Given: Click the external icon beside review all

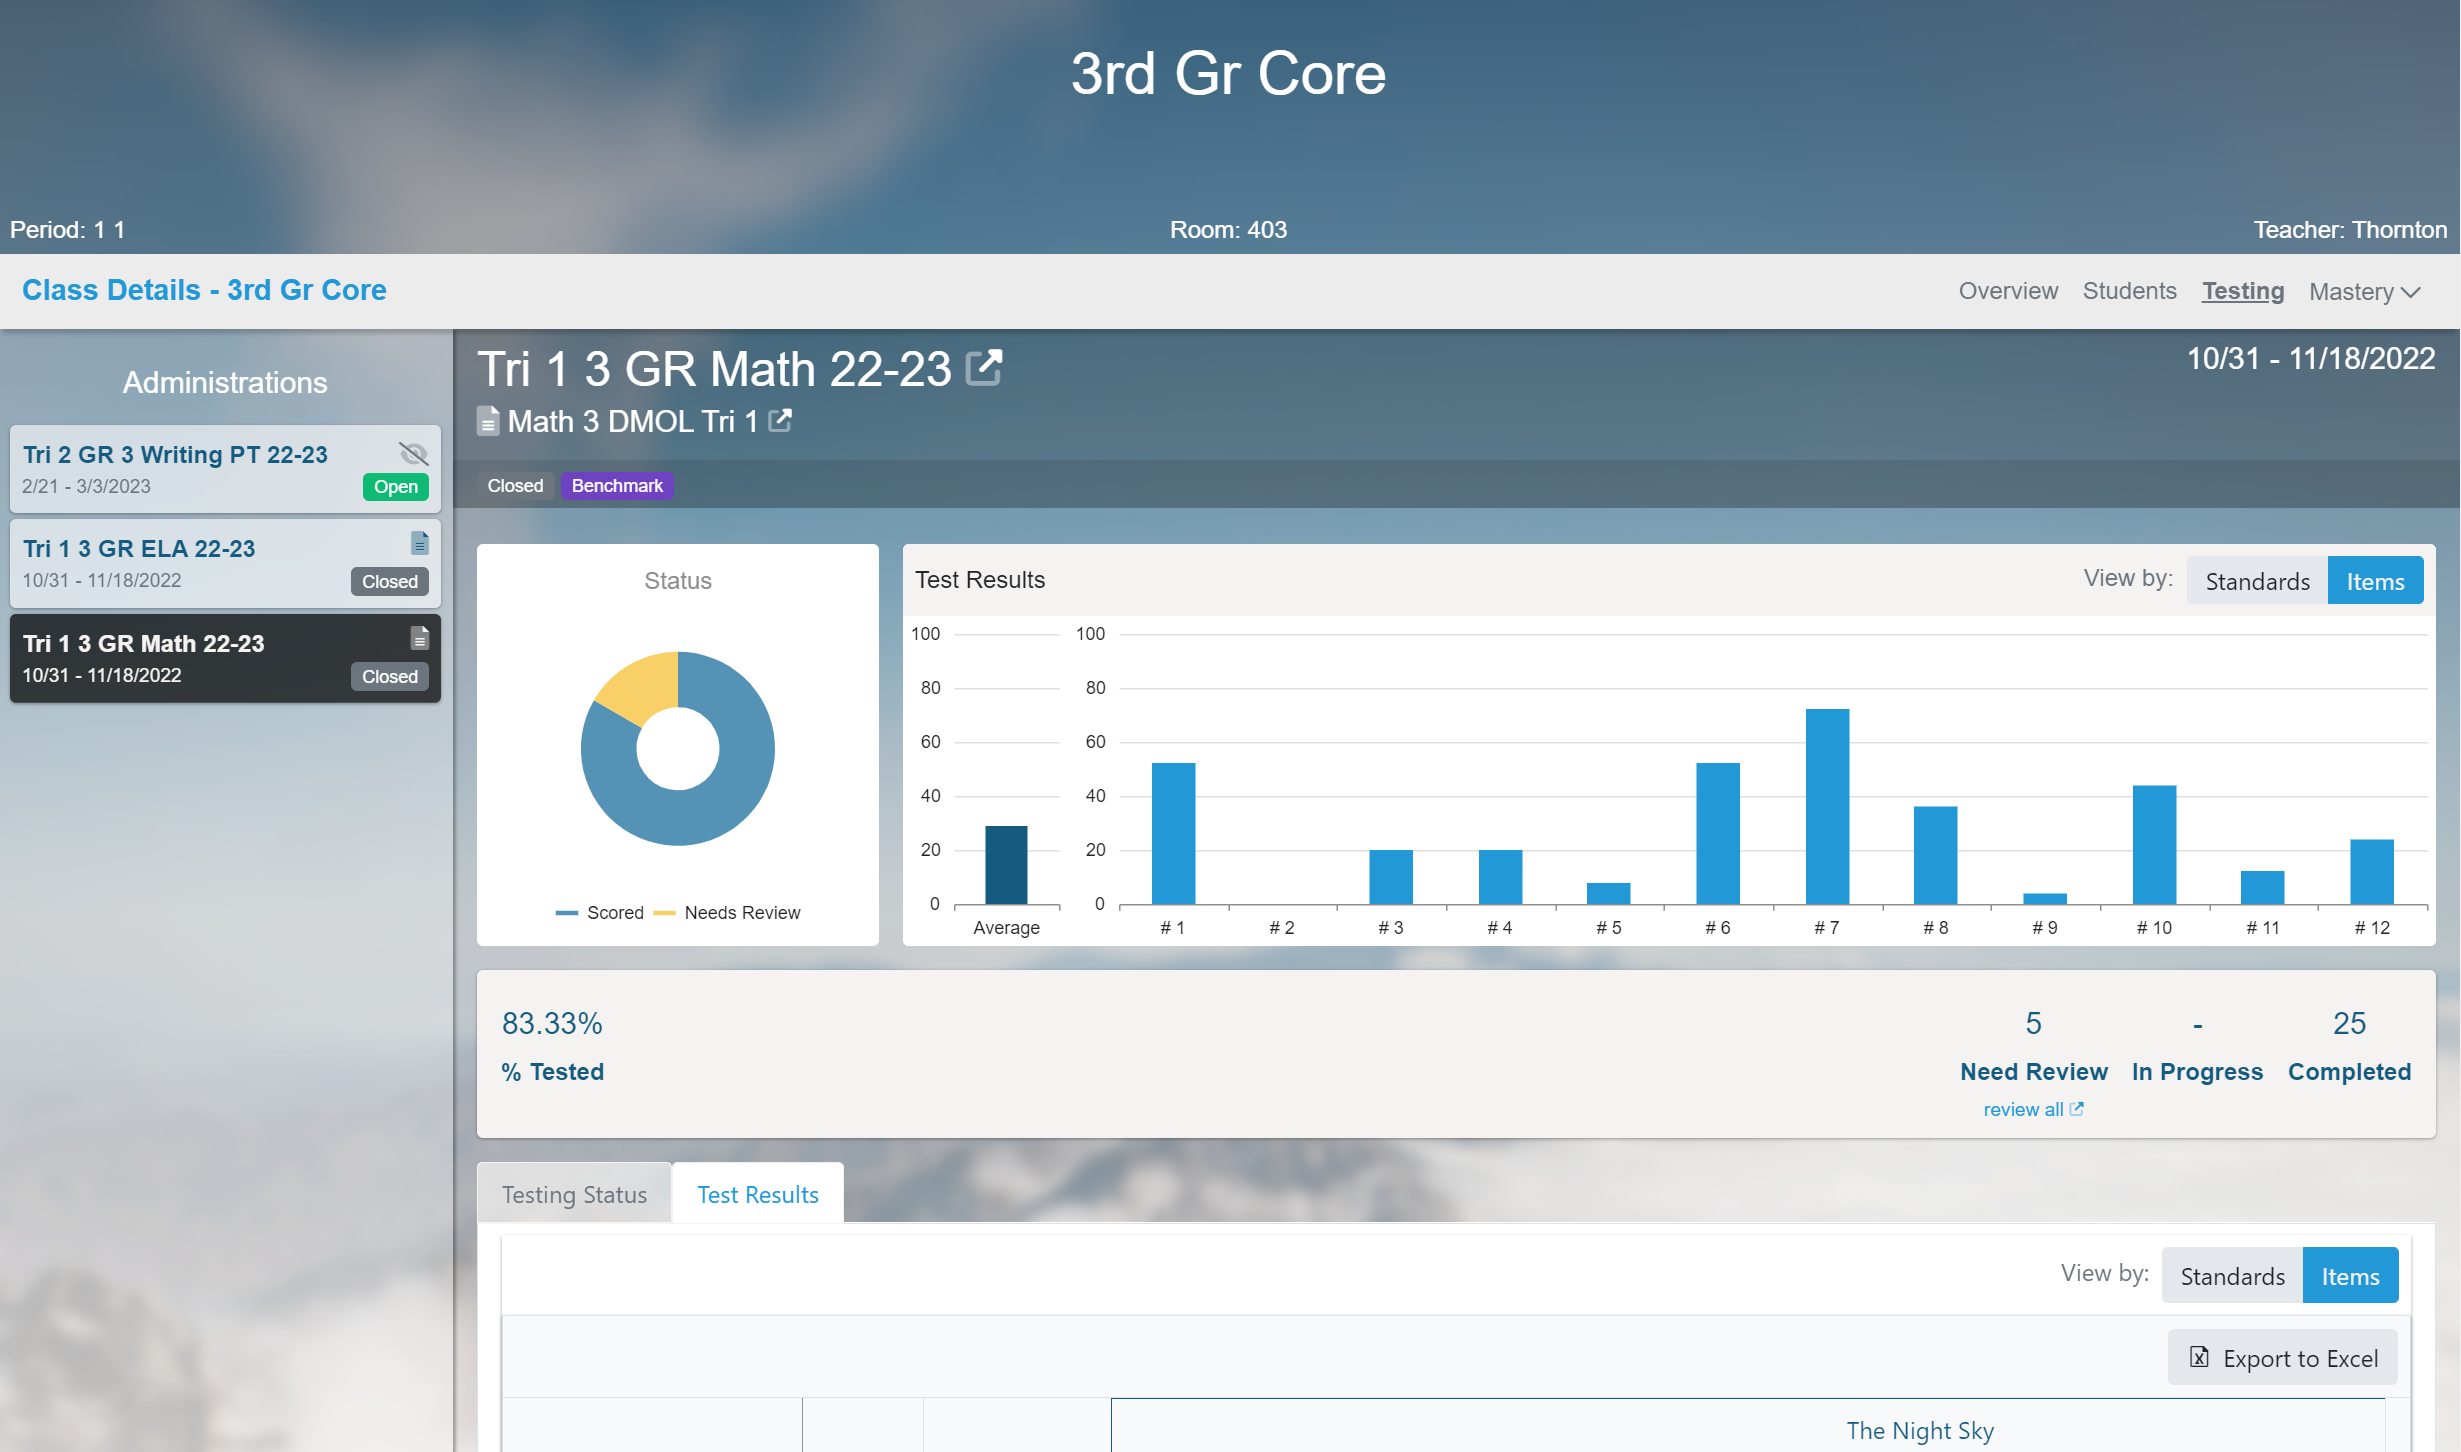Looking at the screenshot, I should (x=2077, y=1109).
